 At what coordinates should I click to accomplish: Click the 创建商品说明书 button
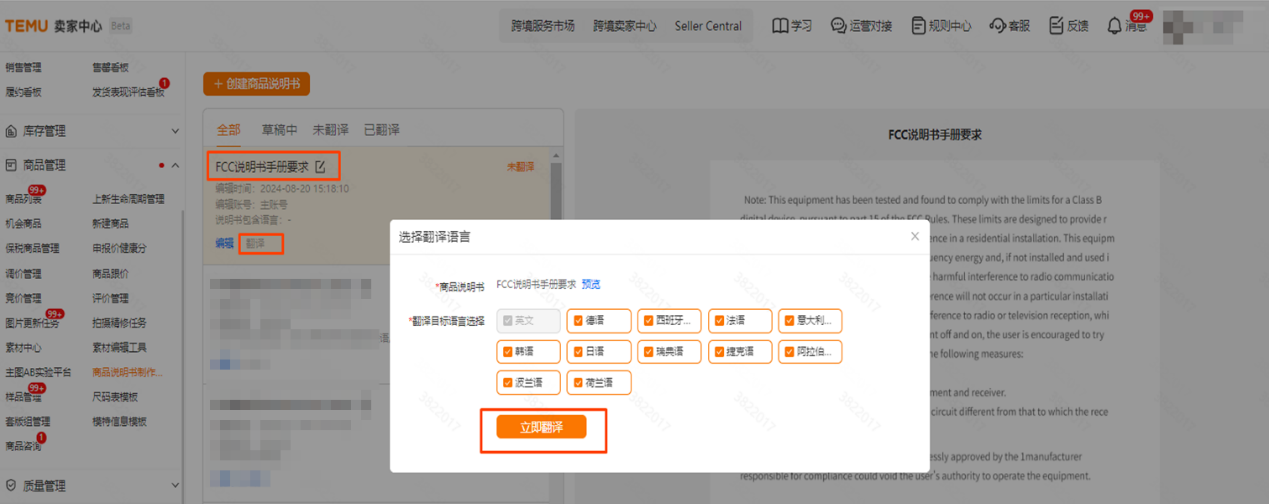tap(256, 84)
